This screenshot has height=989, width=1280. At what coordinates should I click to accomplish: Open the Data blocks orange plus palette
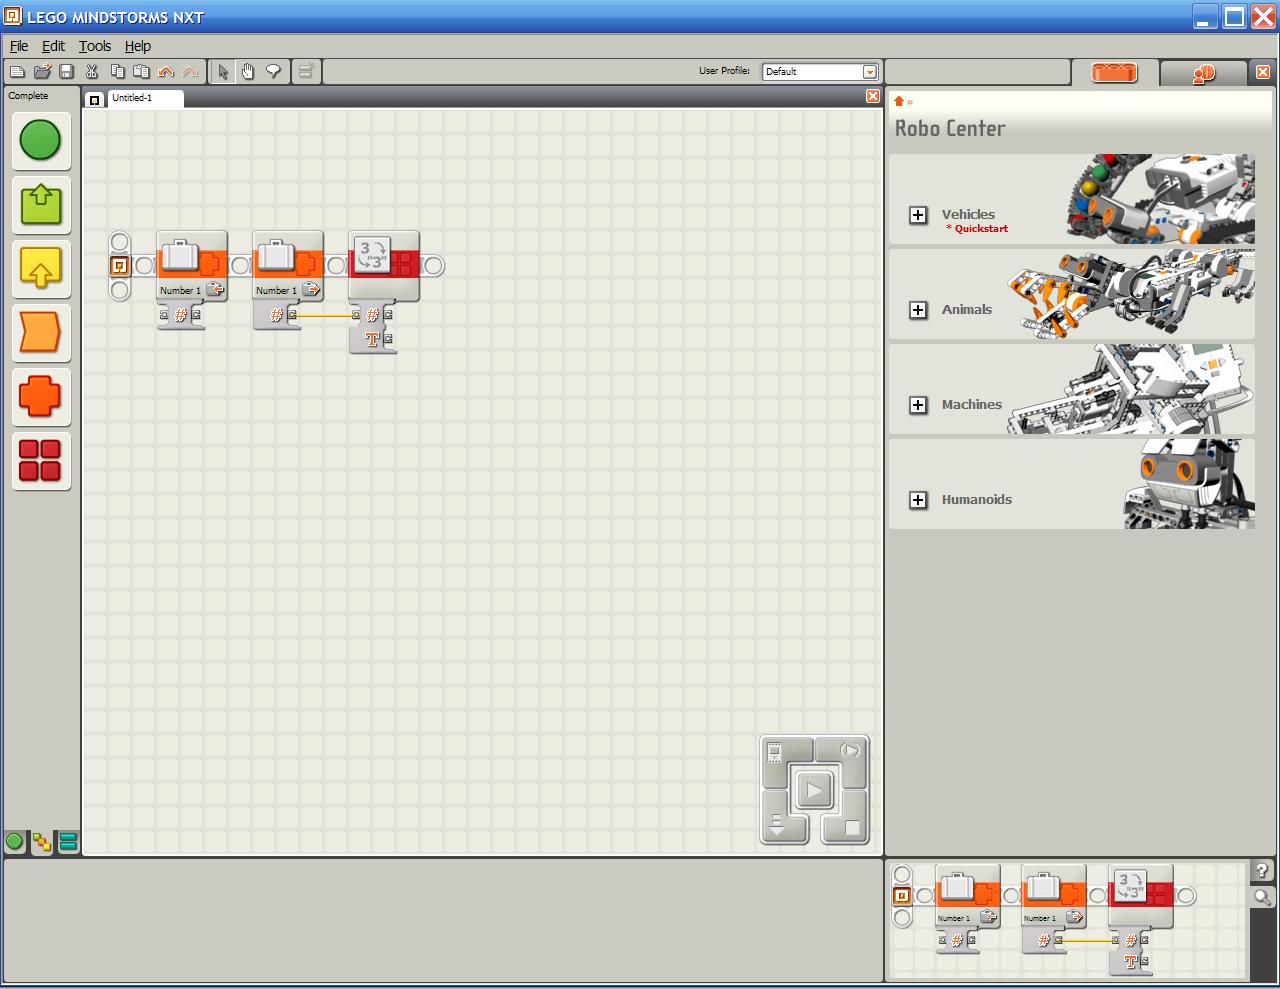[41, 396]
